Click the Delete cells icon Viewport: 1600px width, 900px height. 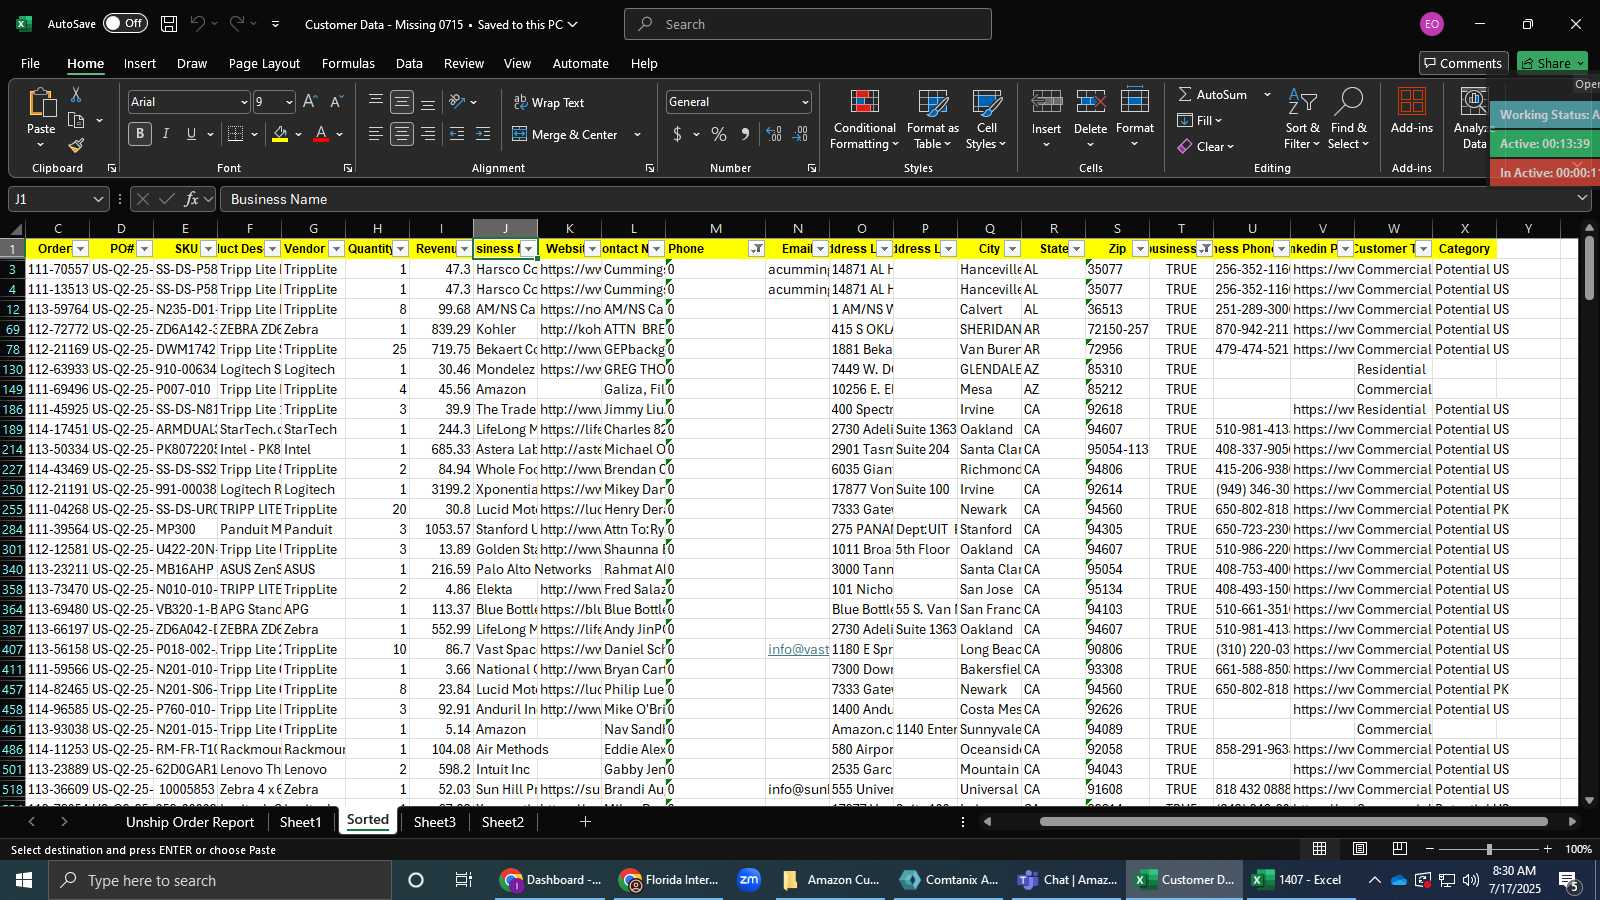[x=1091, y=102]
